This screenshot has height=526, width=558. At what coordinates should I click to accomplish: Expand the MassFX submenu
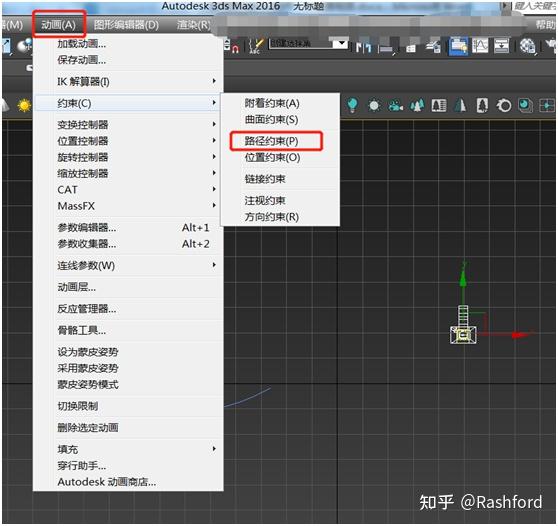[128, 206]
